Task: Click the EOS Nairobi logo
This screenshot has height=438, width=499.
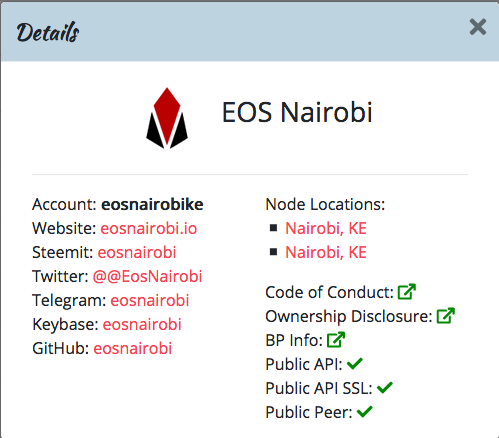Action: coord(167,118)
